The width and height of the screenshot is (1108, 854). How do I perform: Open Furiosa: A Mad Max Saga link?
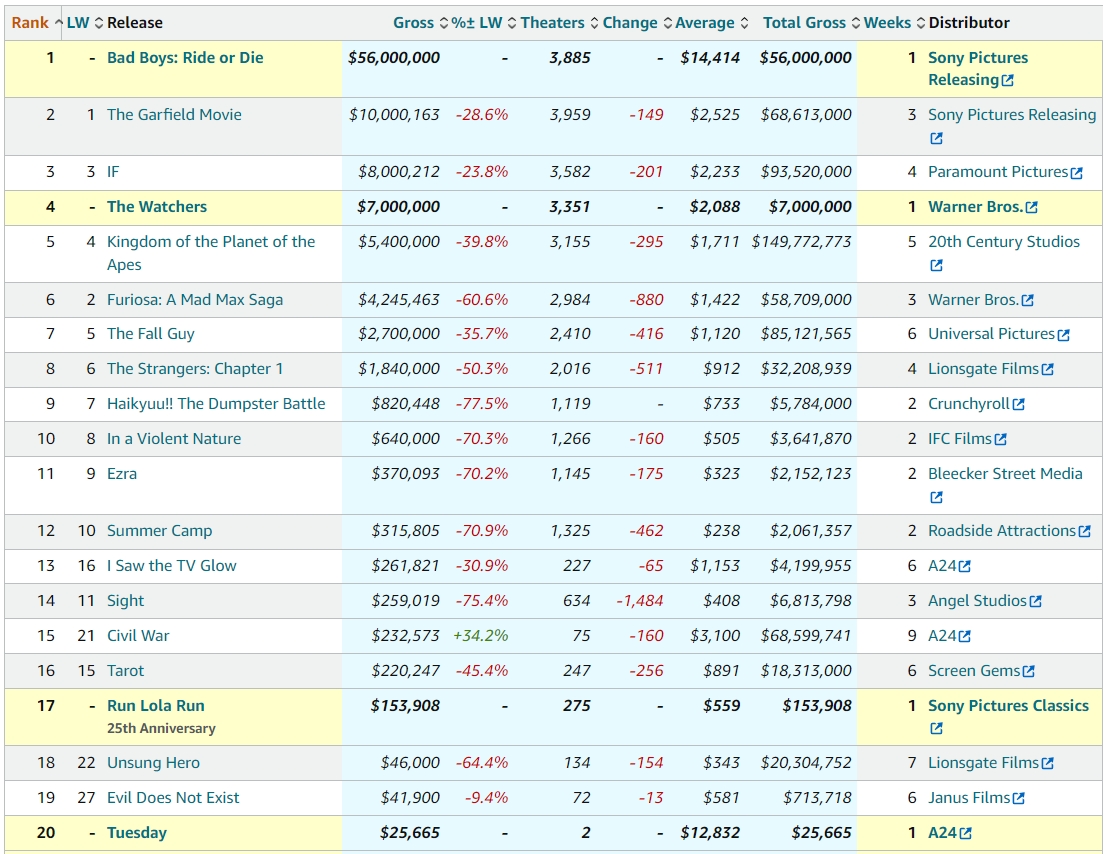tap(195, 300)
